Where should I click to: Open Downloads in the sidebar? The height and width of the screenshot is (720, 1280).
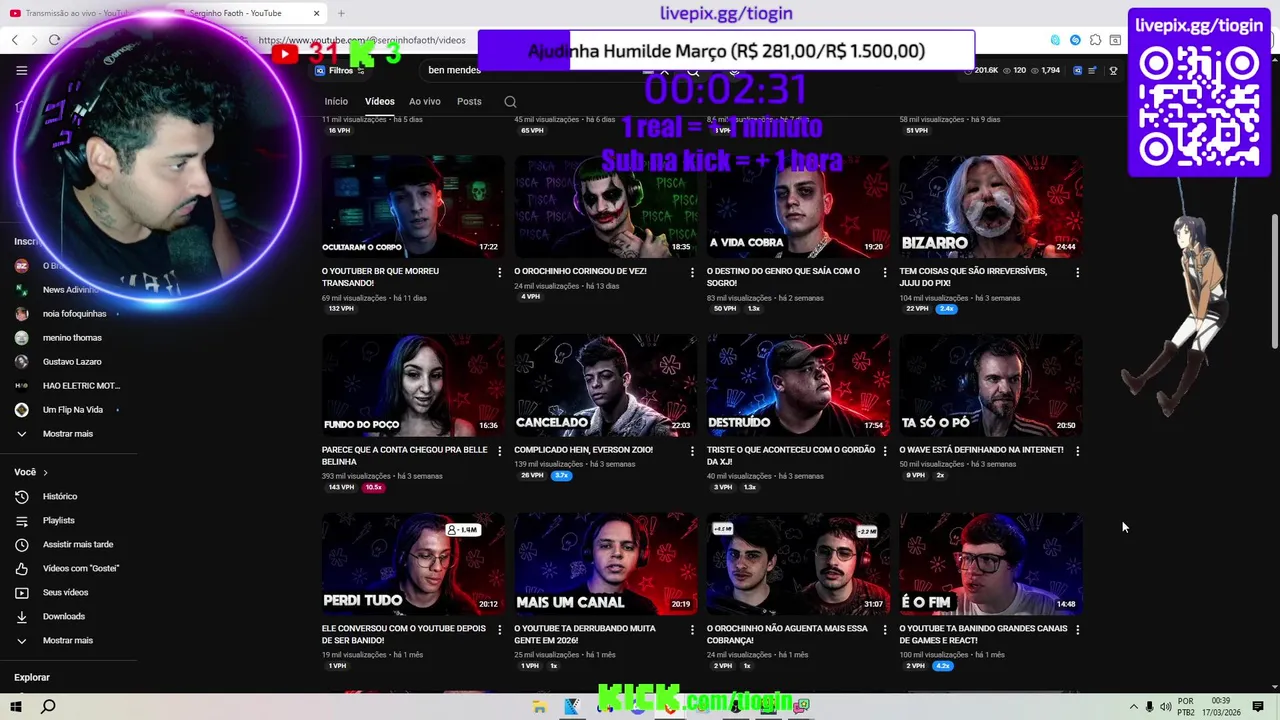click(x=63, y=617)
